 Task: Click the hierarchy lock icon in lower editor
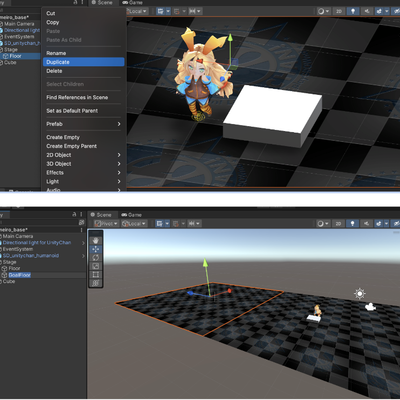pyautogui.click(x=74, y=215)
